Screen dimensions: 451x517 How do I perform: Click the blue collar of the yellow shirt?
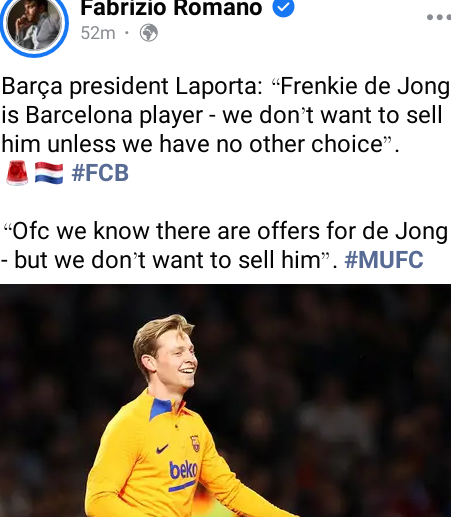160,408
